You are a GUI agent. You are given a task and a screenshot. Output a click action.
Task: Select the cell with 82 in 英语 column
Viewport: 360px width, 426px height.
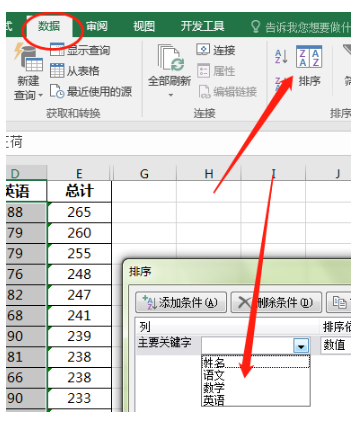26,295
